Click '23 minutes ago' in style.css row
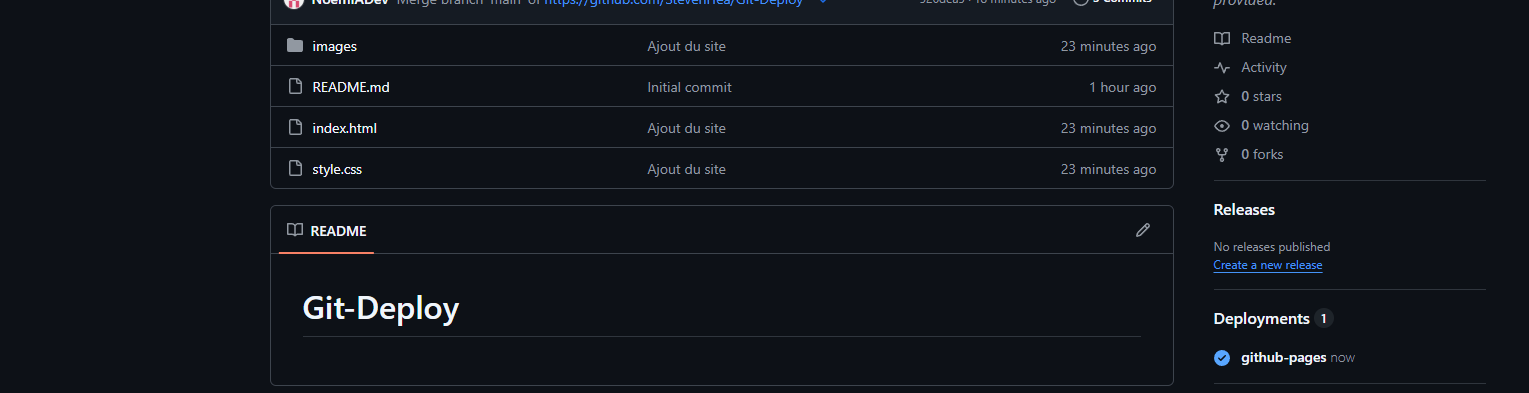 coord(1108,169)
